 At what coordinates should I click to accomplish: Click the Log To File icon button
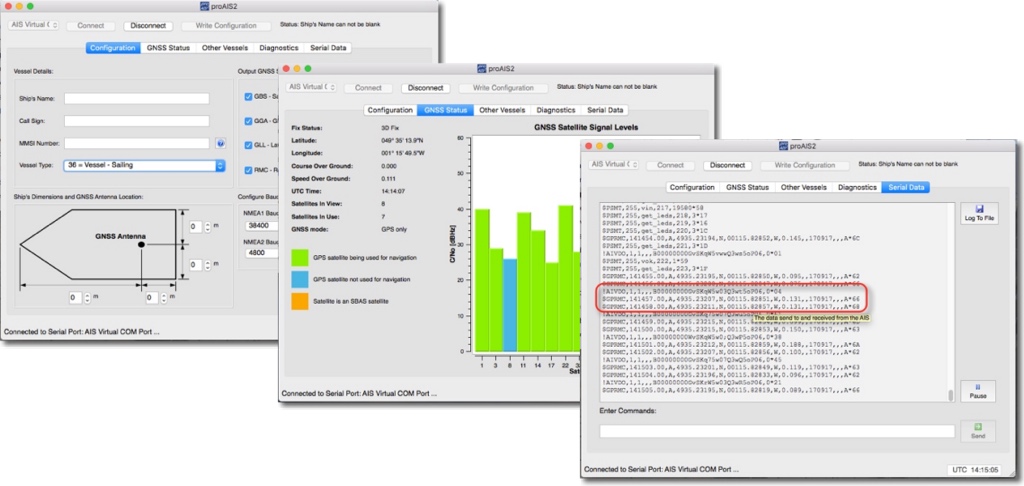coord(978,213)
